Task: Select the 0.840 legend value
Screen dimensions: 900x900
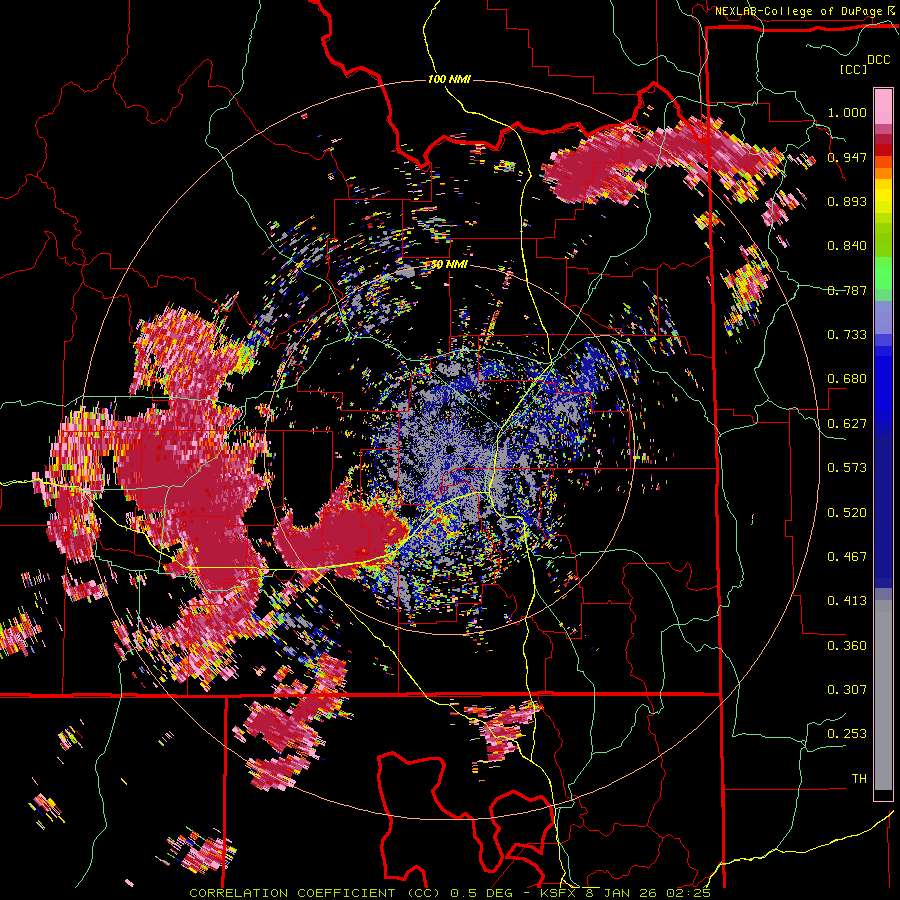Action: tap(847, 246)
